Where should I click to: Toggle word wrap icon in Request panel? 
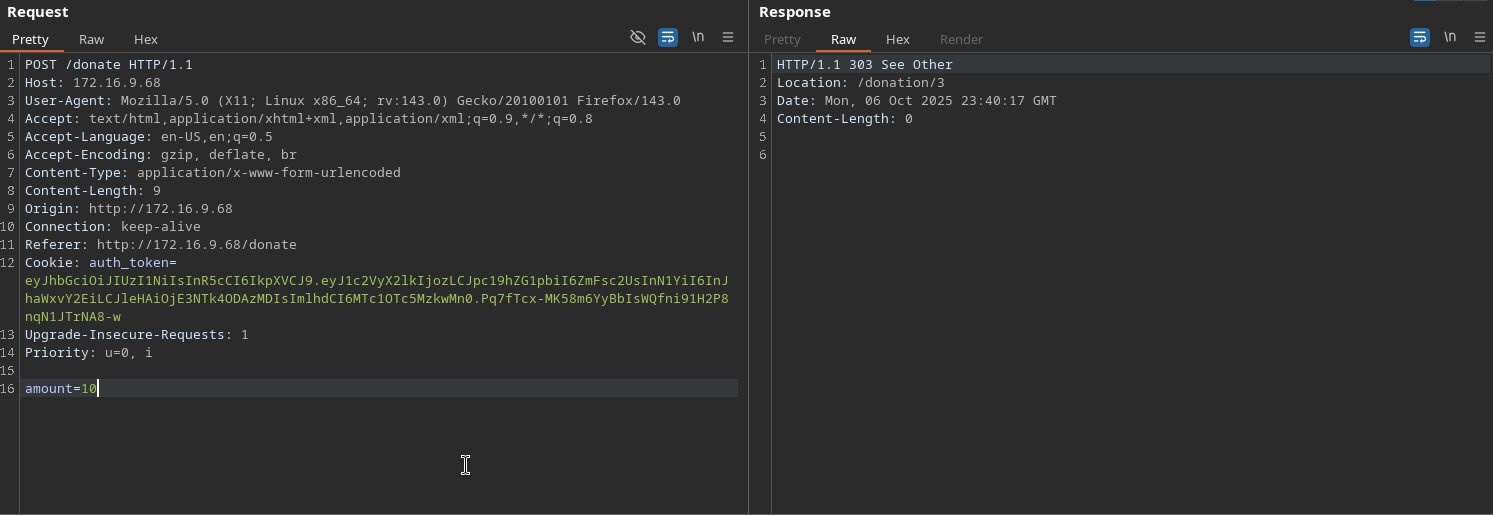tap(668, 37)
